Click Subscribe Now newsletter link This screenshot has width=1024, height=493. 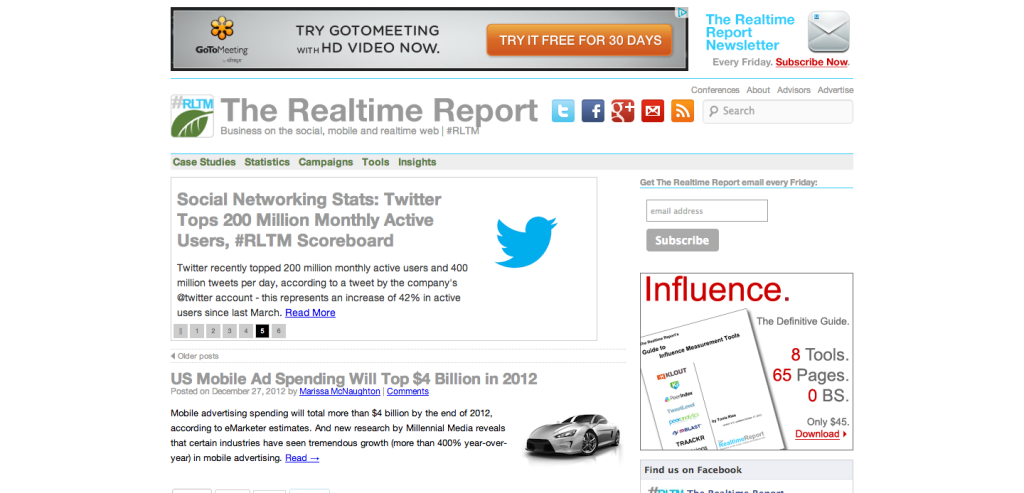click(812, 62)
